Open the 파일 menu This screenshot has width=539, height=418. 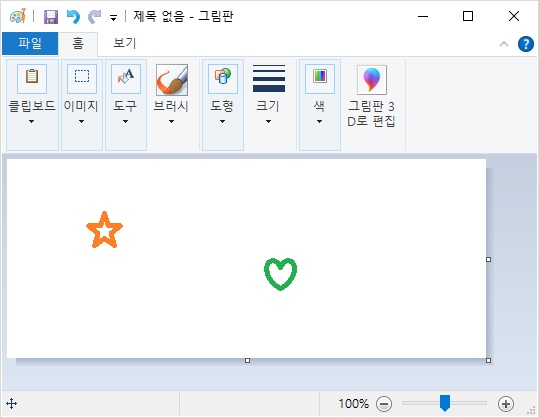click(x=30, y=43)
